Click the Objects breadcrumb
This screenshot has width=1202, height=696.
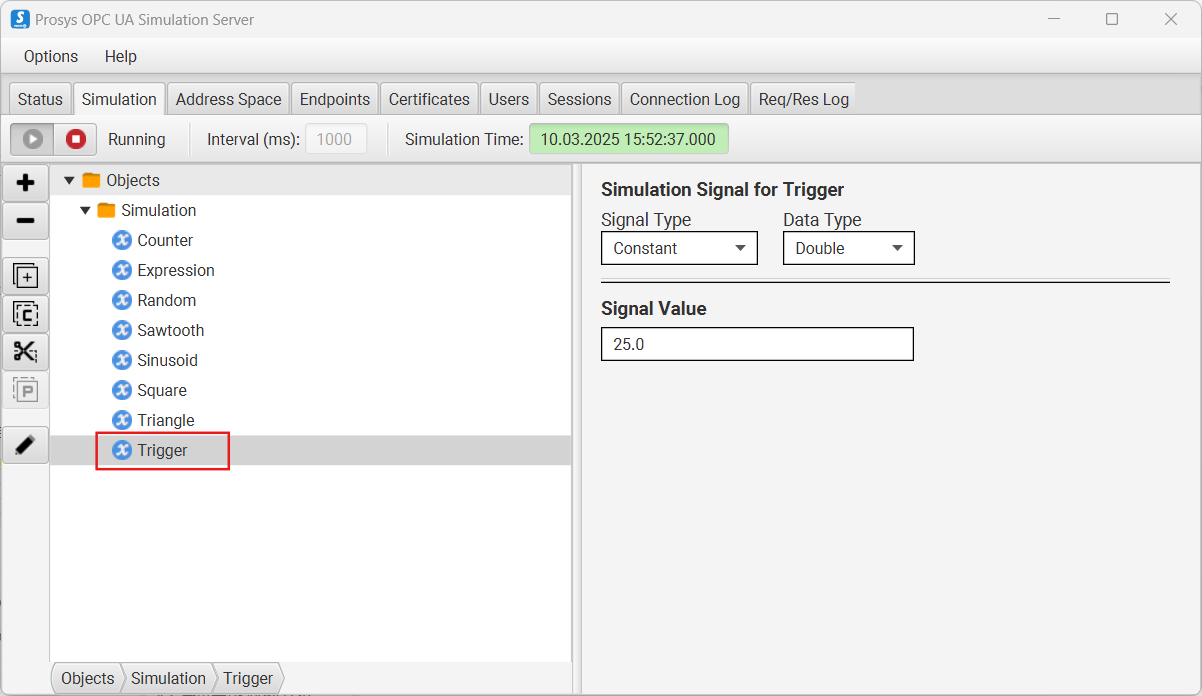tap(88, 678)
